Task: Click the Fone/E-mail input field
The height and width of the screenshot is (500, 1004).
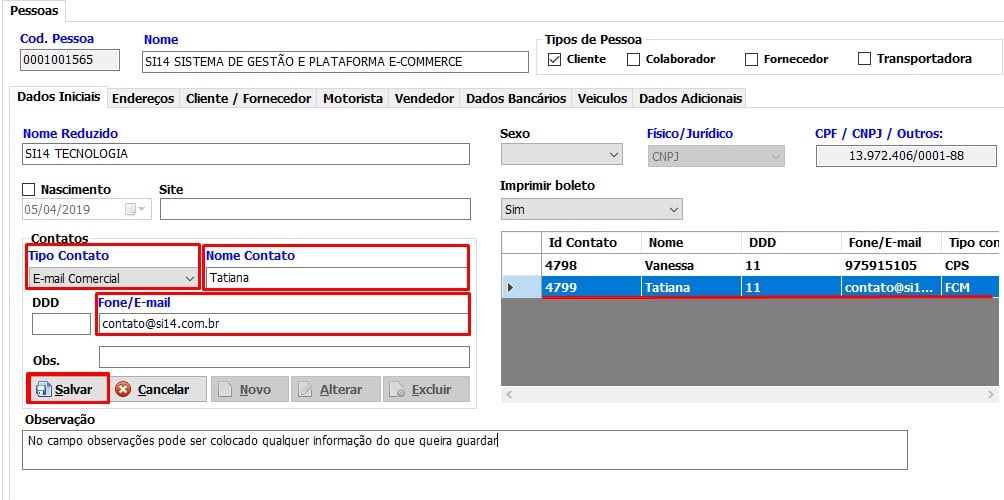Action: coord(284,324)
